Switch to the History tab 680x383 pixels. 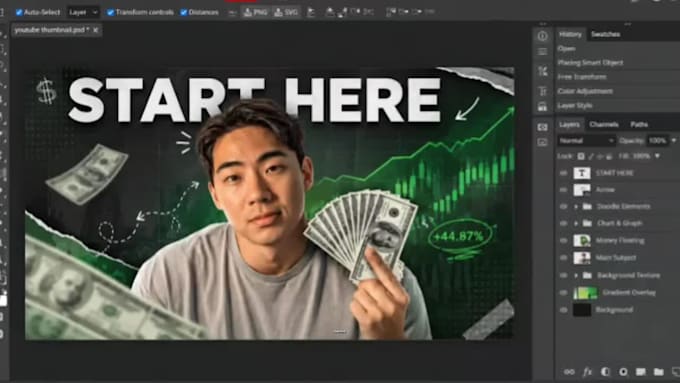[570, 34]
